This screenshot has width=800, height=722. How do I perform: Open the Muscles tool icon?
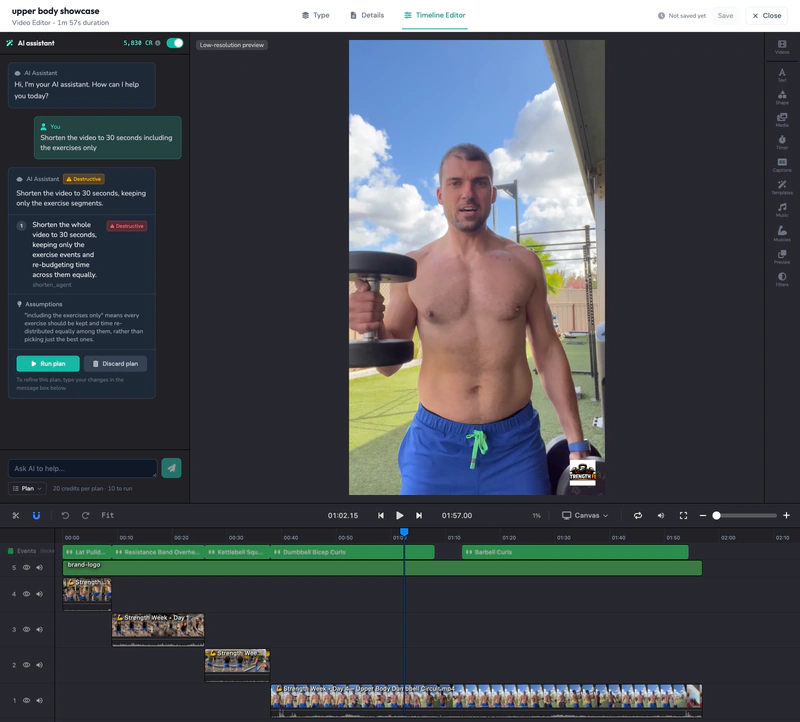[x=782, y=234]
